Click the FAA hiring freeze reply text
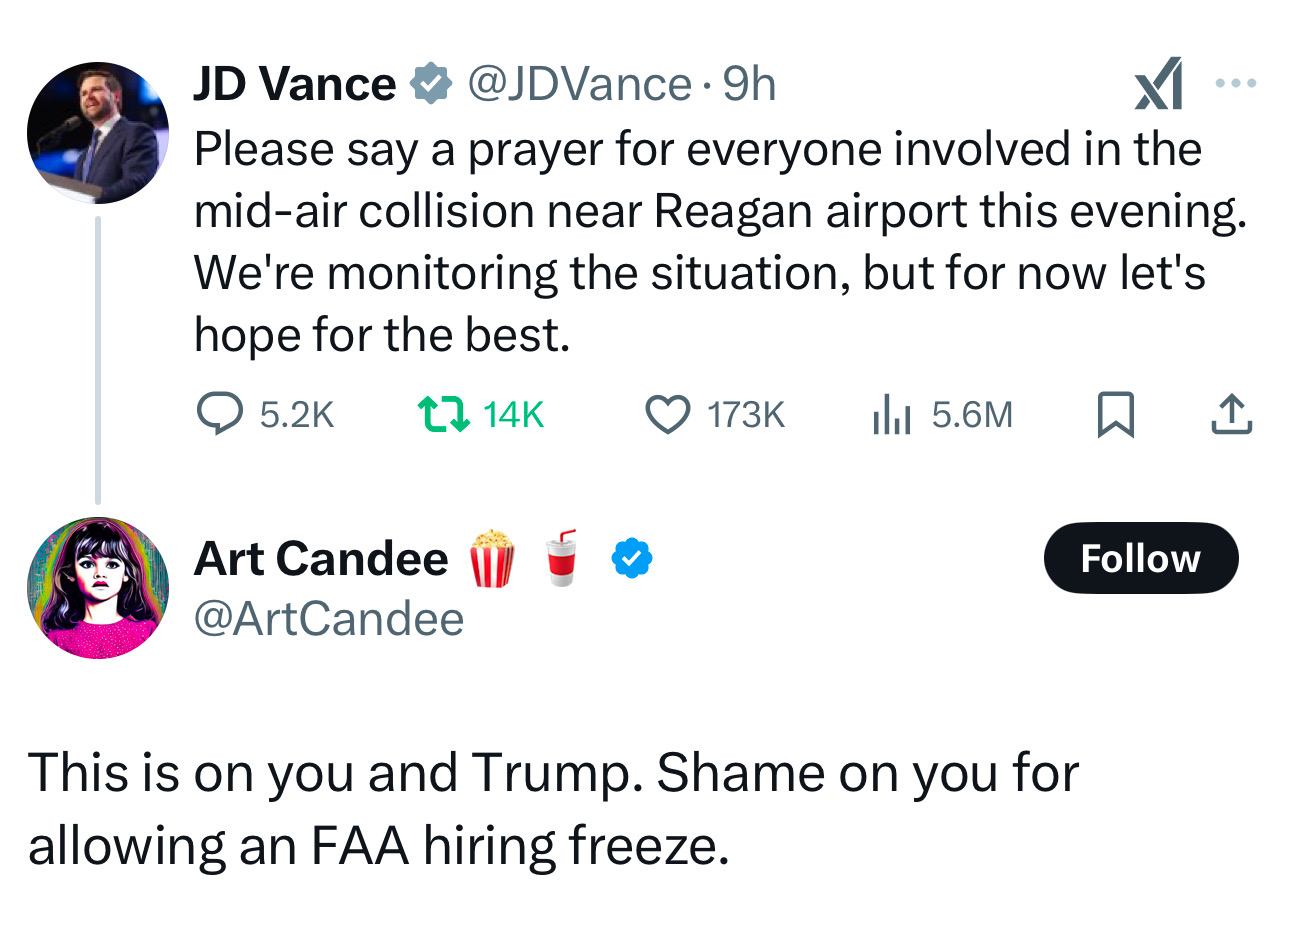The image size is (1290, 931). pyautogui.click(x=552, y=808)
